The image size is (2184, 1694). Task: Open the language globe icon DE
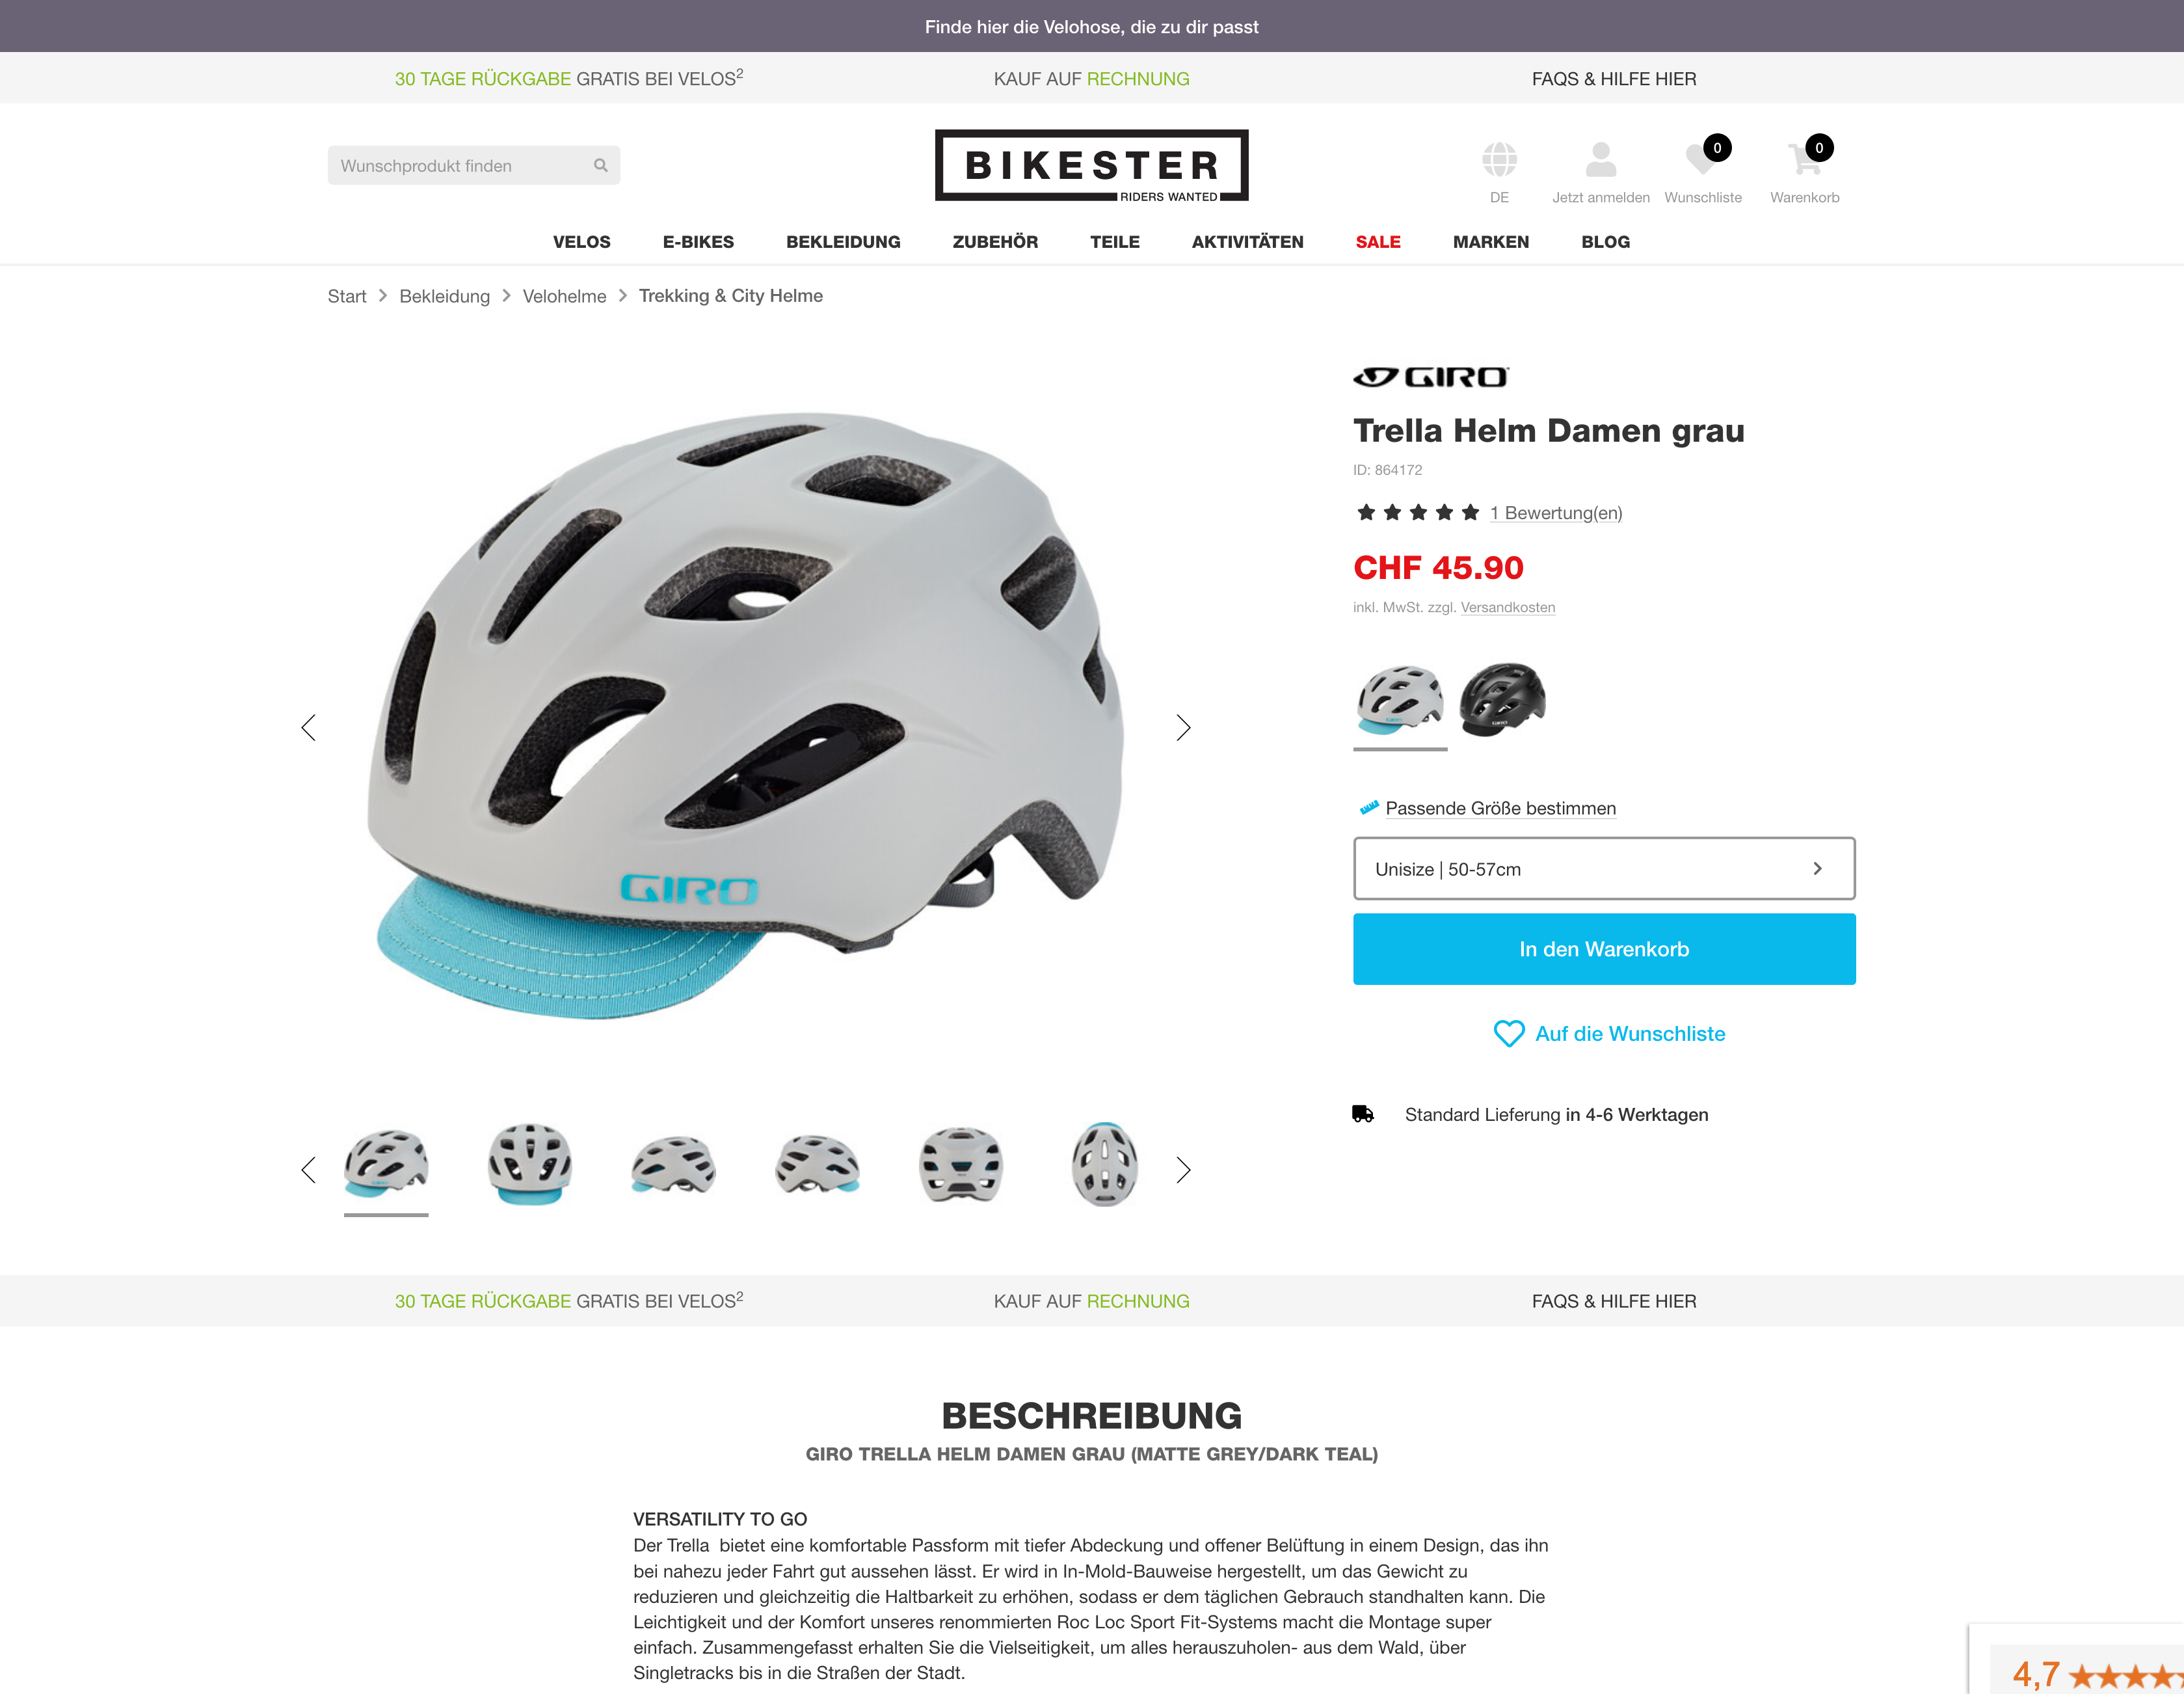pos(1499,159)
